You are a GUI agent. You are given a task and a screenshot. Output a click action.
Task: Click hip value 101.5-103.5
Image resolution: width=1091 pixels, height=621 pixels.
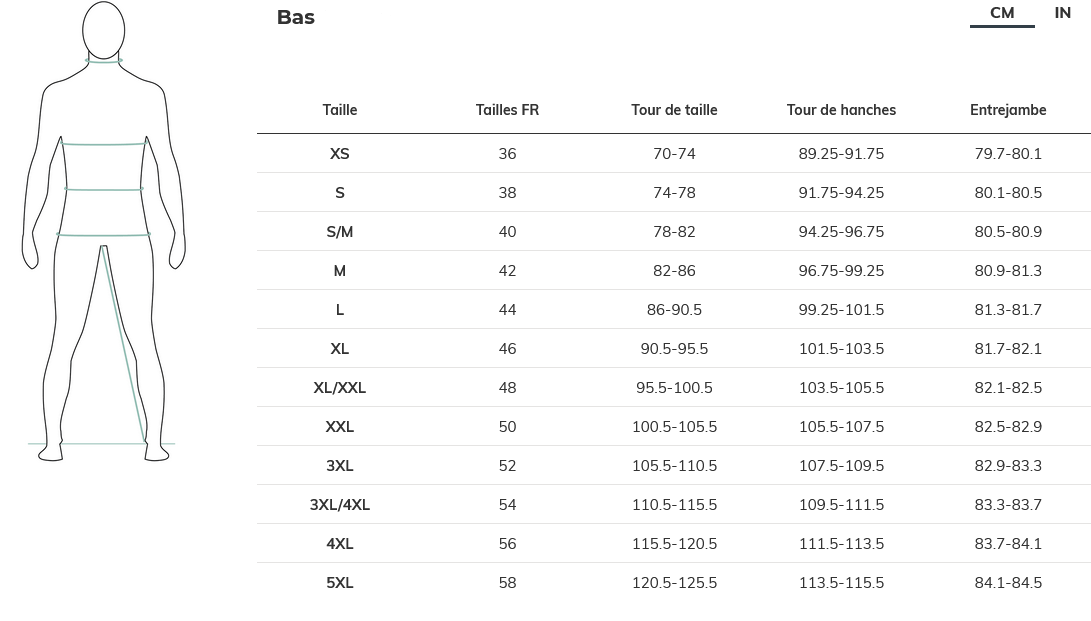pyautogui.click(x=841, y=349)
